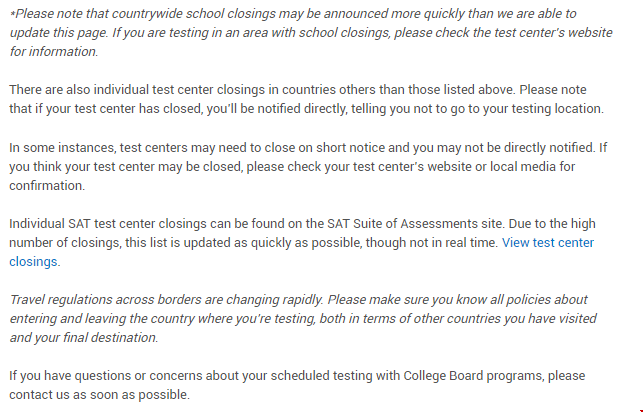Click the phrase 'SAT Suite of Assessments site'

click(415, 224)
